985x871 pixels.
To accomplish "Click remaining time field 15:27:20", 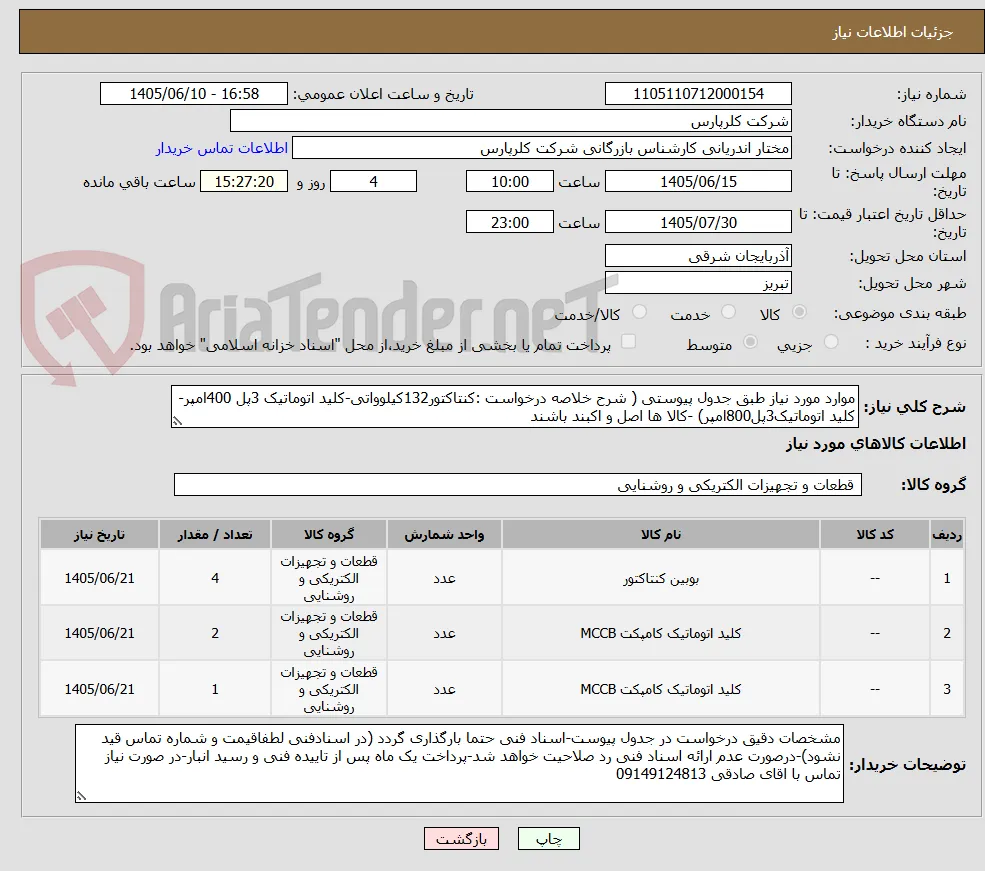I will (x=244, y=181).
